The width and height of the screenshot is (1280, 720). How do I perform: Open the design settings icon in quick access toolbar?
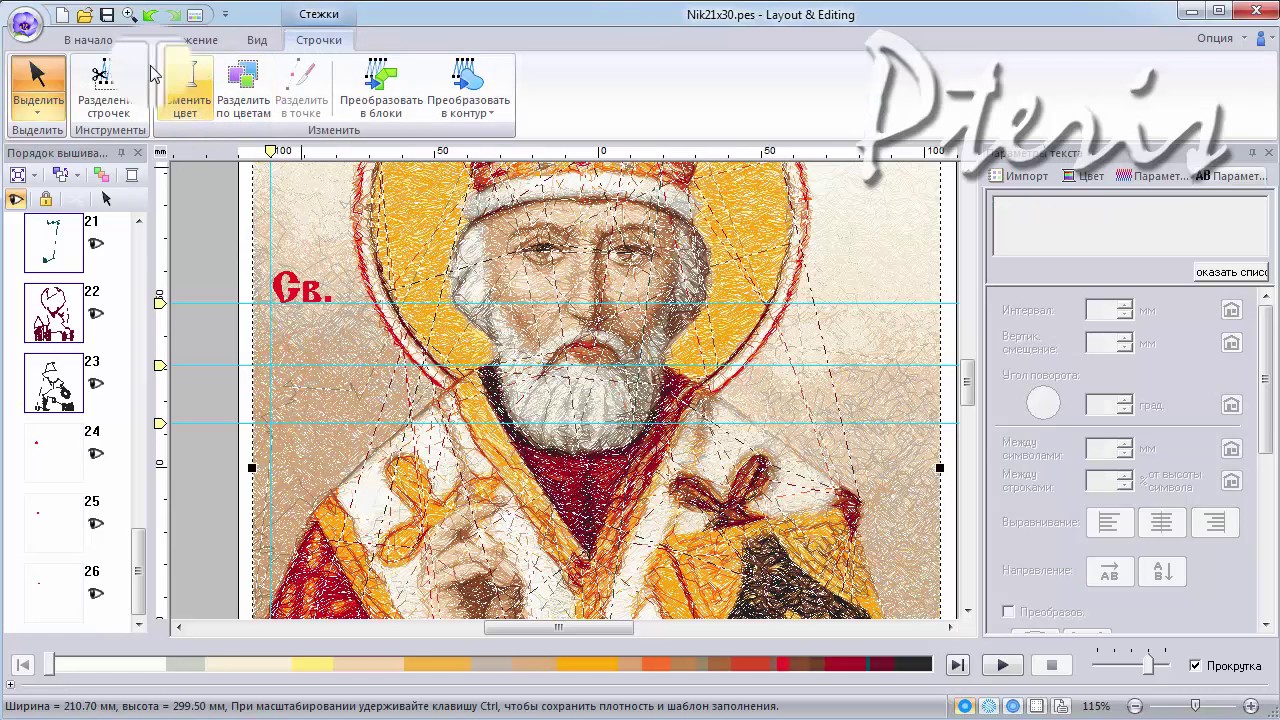point(195,15)
